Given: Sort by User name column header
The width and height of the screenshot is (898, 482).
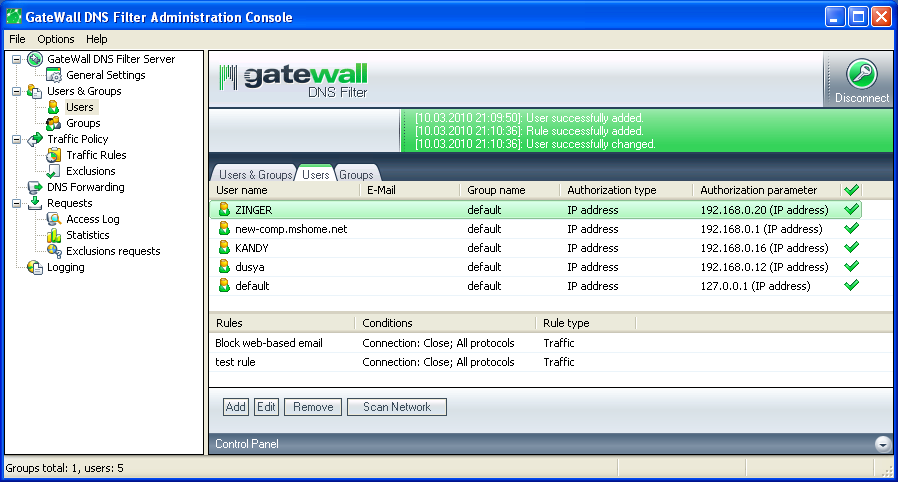Looking at the screenshot, I should click(x=285, y=190).
